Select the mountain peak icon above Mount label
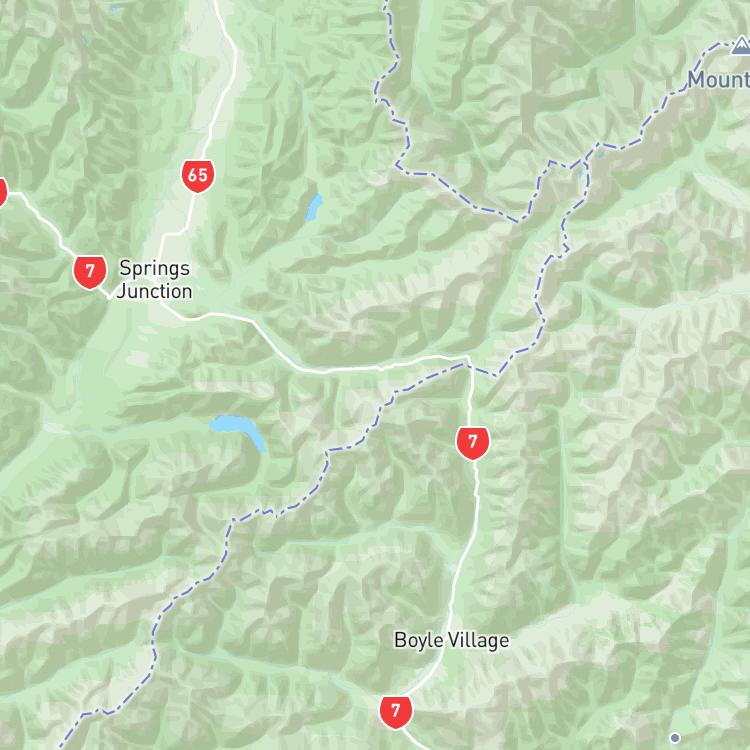 click(x=740, y=45)
